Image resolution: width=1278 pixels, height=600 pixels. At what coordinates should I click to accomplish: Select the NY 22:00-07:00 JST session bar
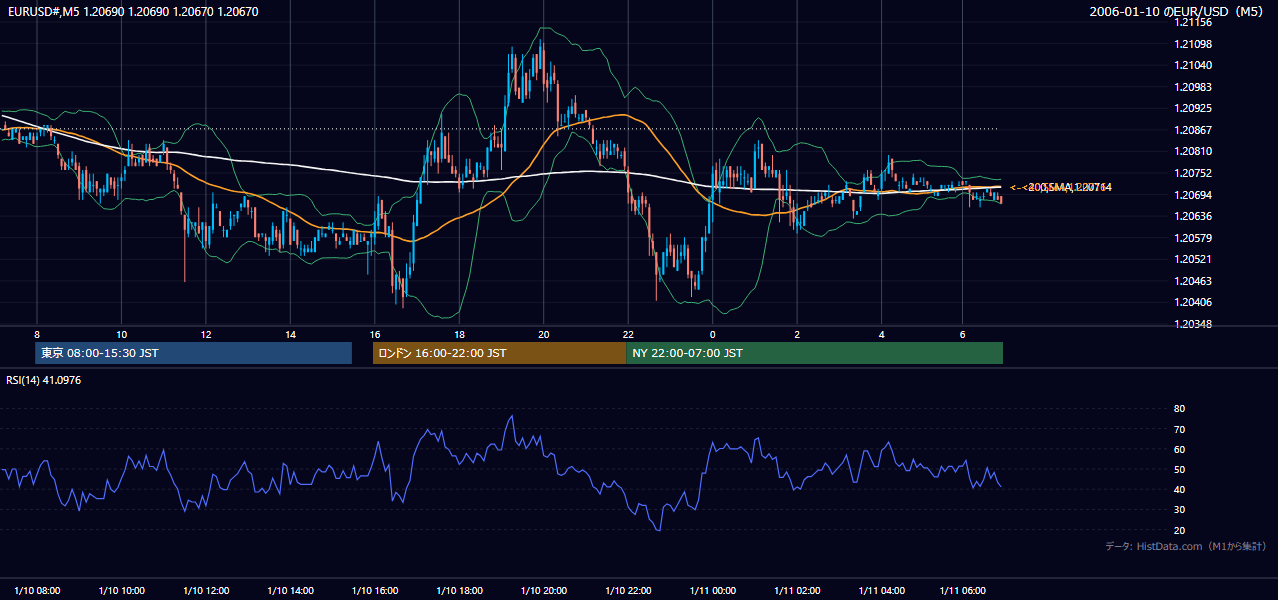pyautogui.click(x=814, y=353)
